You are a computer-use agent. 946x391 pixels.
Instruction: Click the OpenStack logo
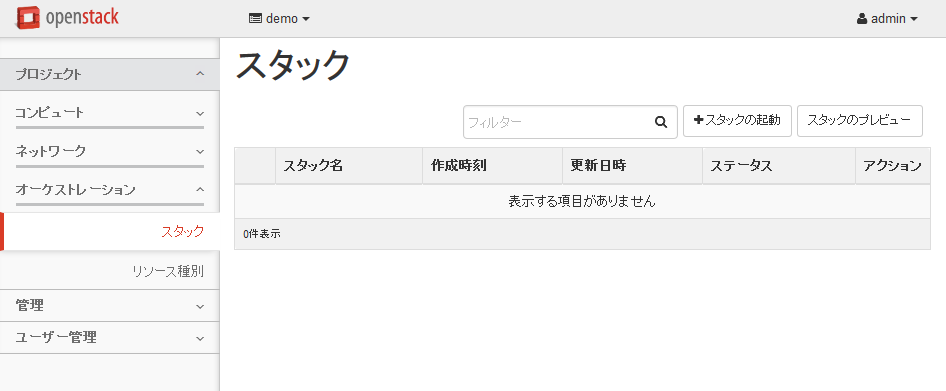pos(67,18)
